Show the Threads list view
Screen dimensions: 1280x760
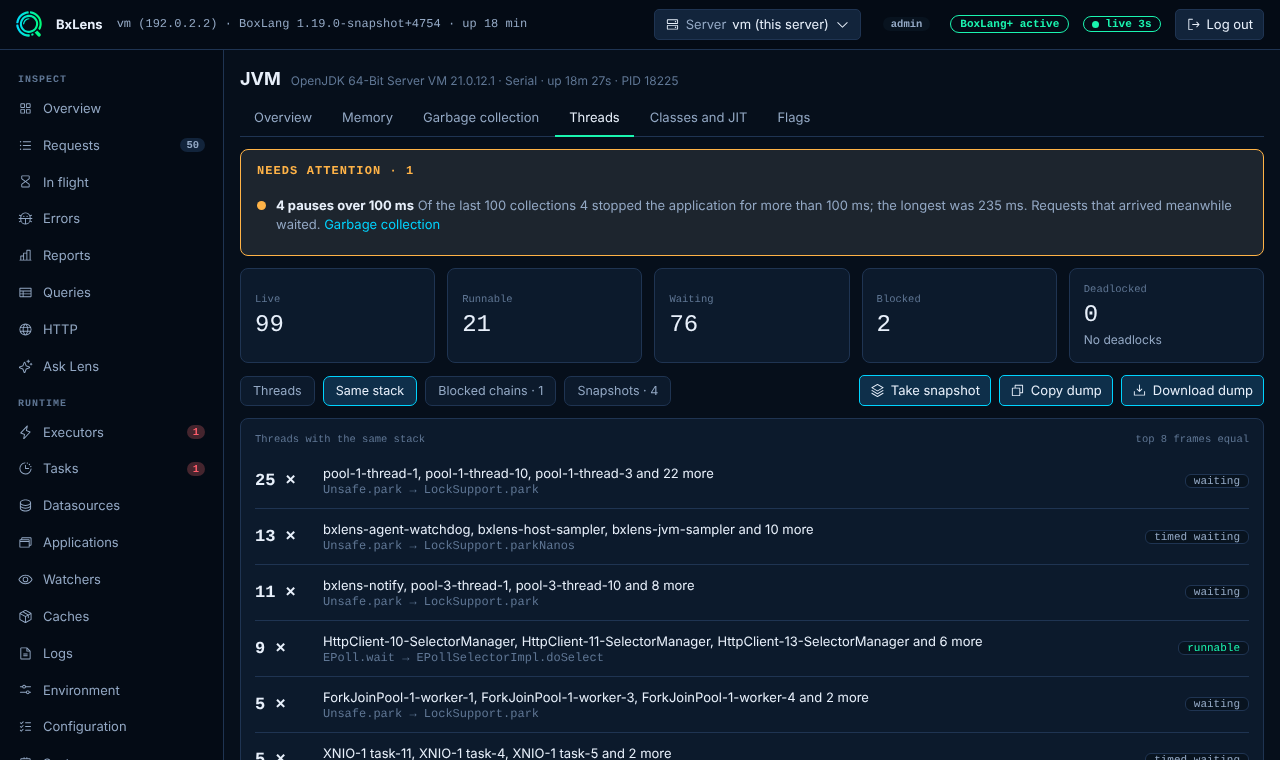pos(277,391)
